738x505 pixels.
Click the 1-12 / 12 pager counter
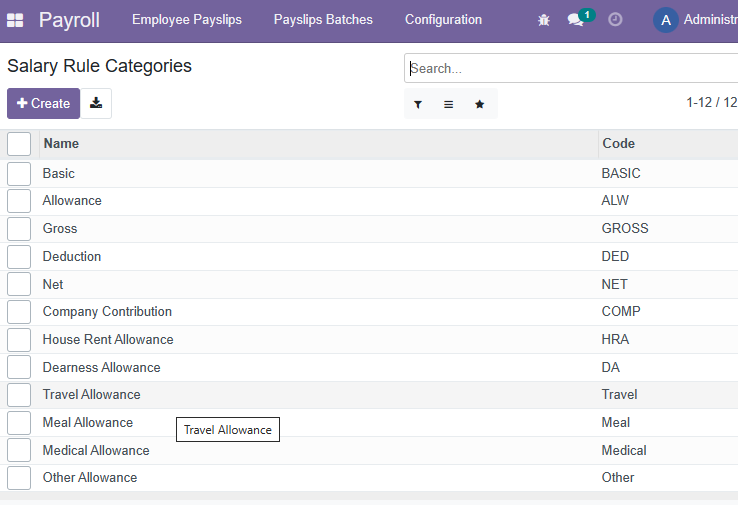(x=712, y=103)
